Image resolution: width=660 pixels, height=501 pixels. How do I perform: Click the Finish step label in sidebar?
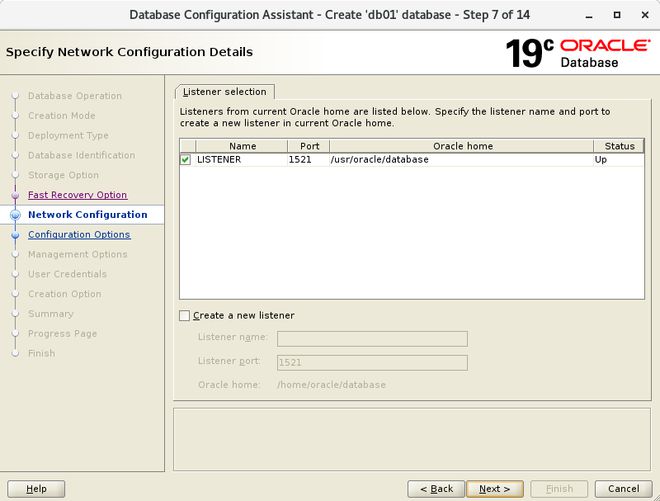coord(41,353)
